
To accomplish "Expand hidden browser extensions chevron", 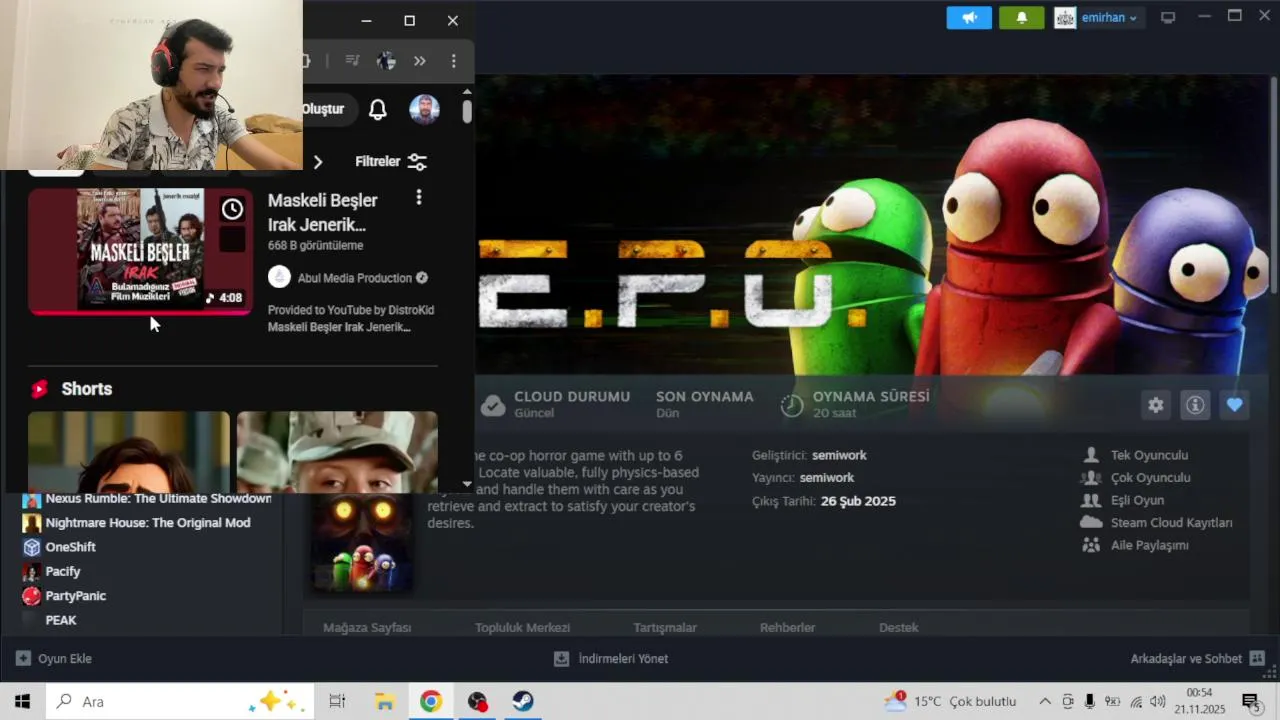I will (420, 61).
